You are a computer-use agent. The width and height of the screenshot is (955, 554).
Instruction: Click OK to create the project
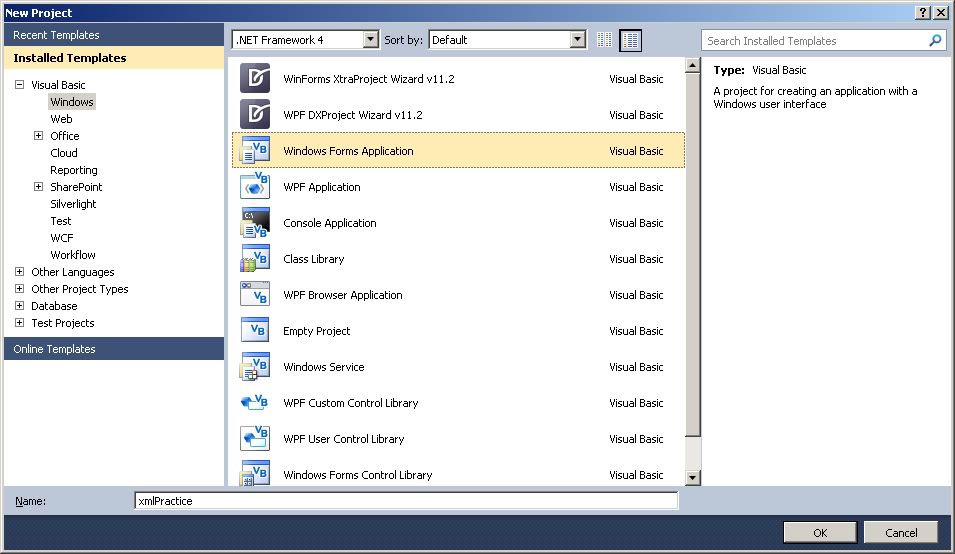point(820,533)
